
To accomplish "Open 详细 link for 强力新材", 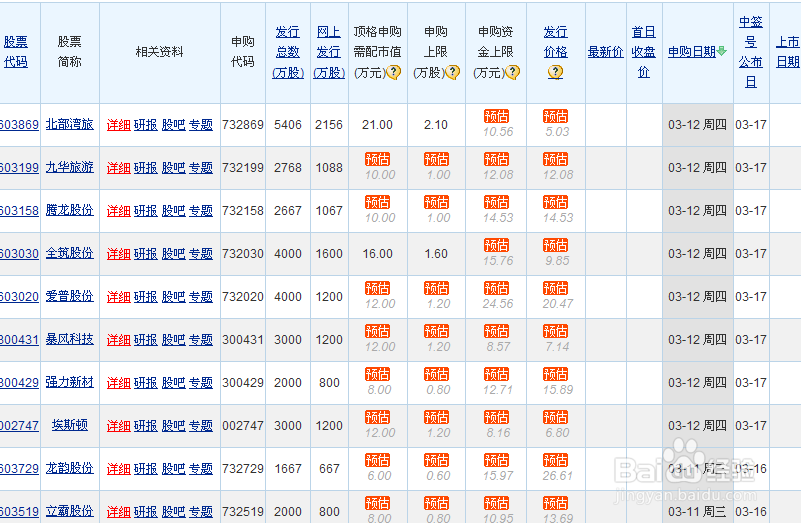I will (x=119, y=382).
